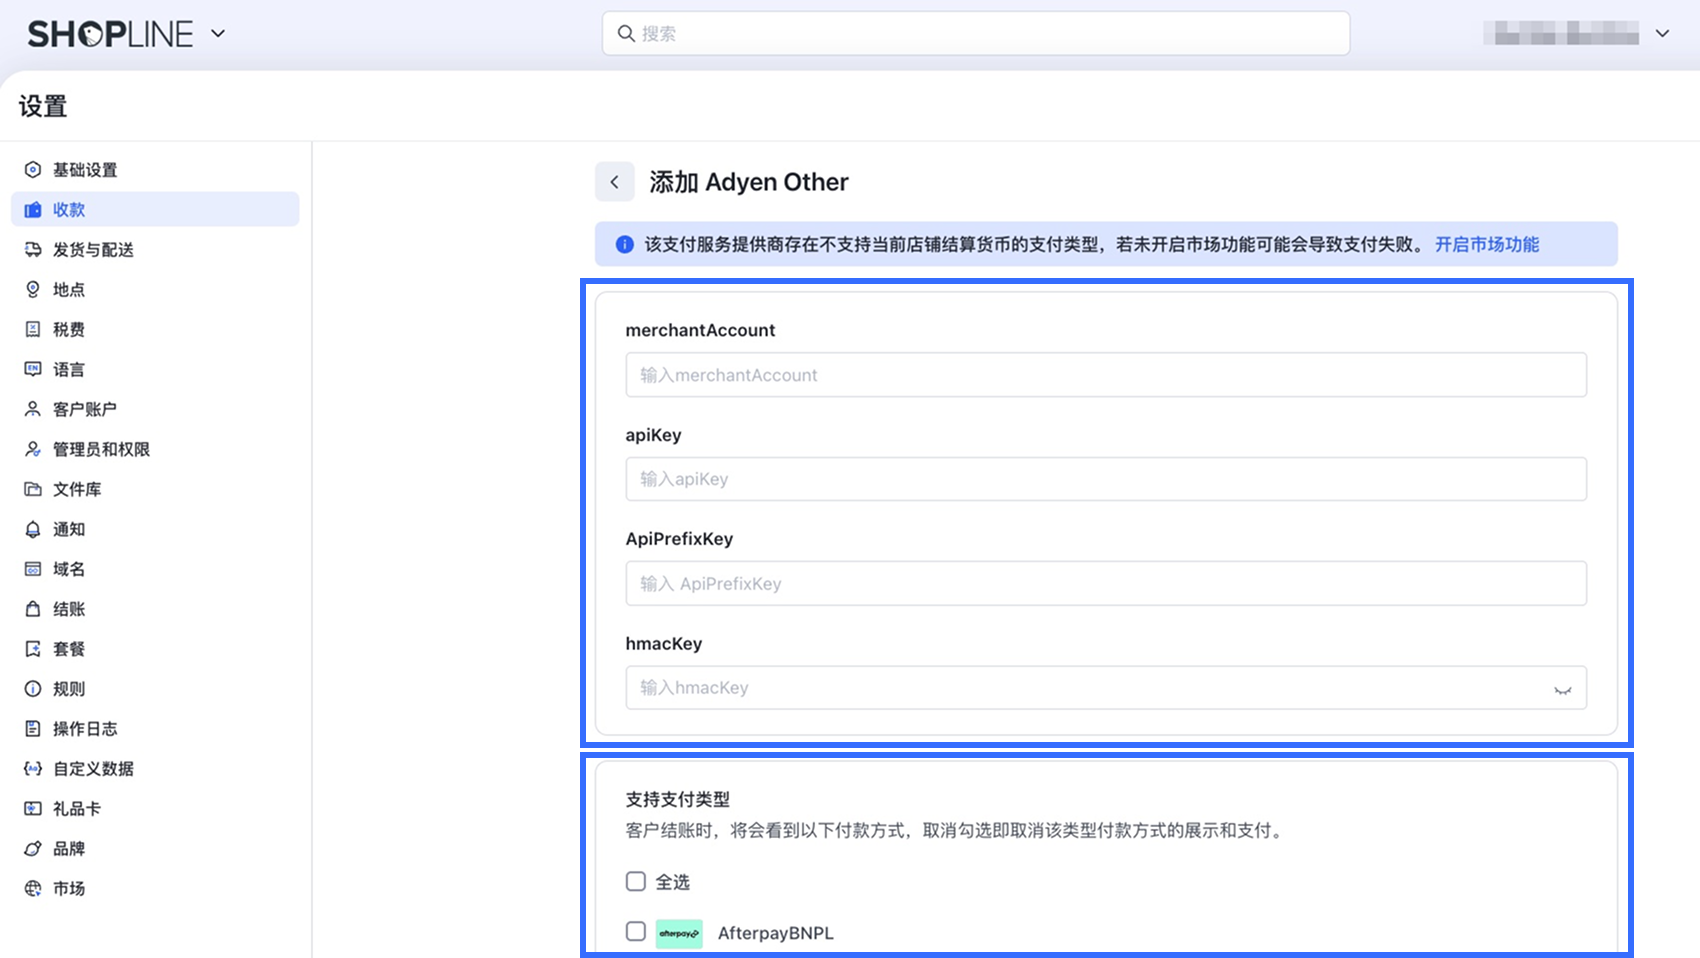1700x958 pixels.
Task: Toggle hmacKey visibility eye icon
Action: [x=1562, y=689]
